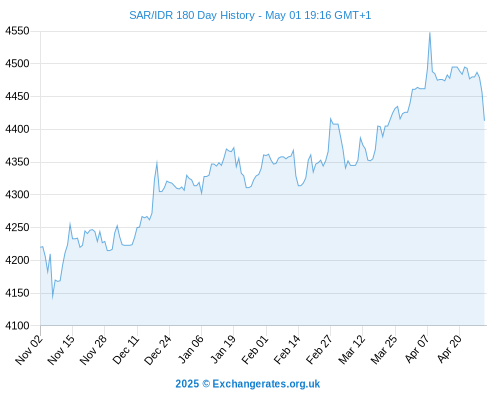495x400 pixels.
Task: Click the 4100 y-axis label
Action: coord(17,326)
